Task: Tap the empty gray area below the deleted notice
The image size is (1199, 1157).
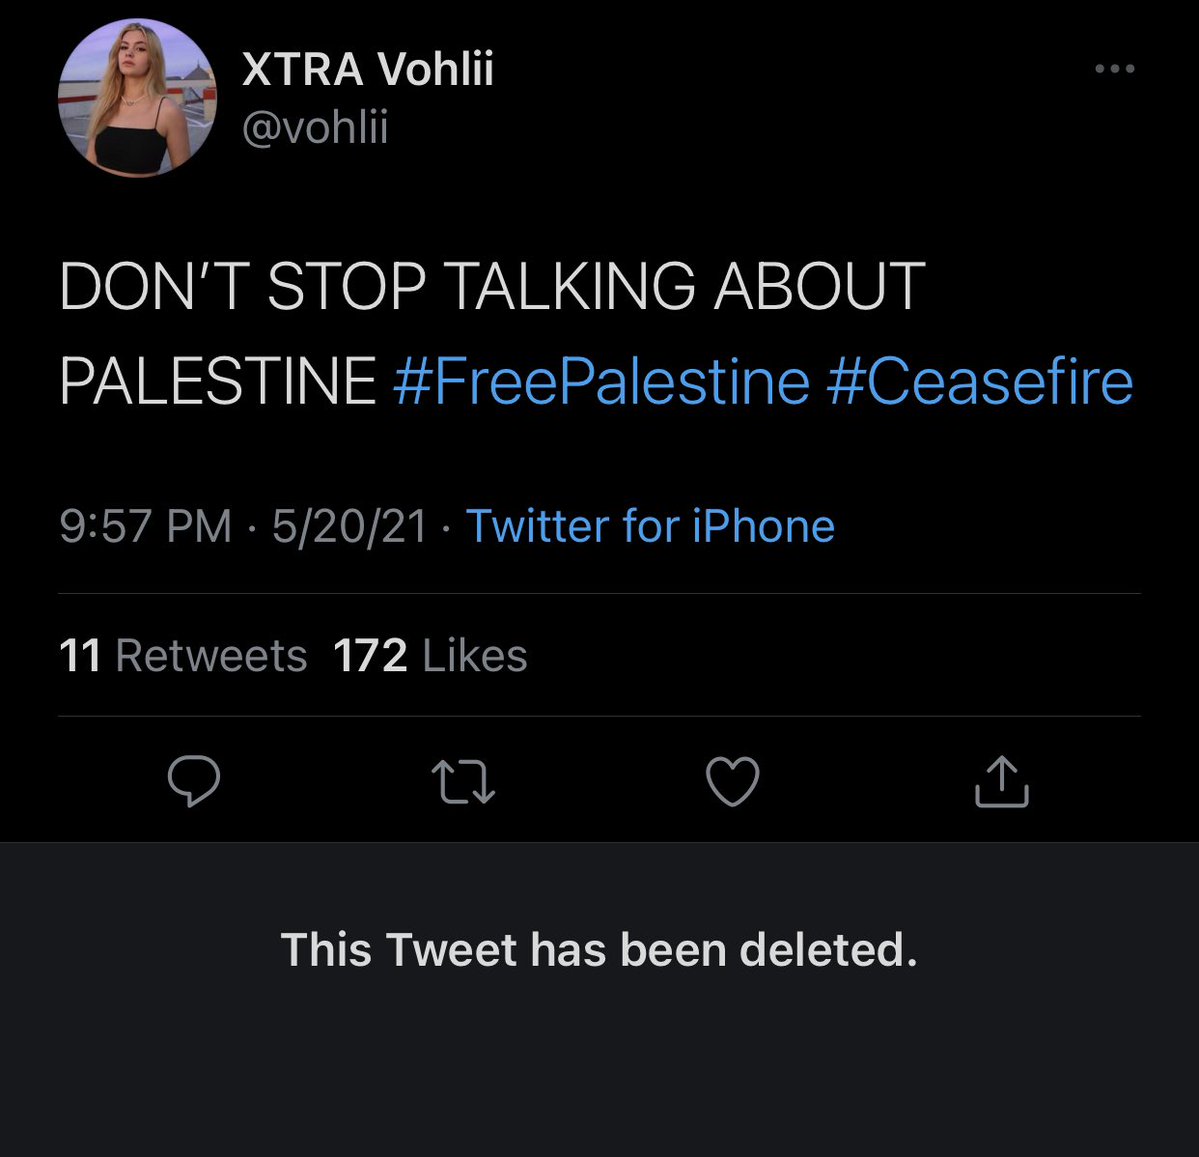Action: coord(599,1080)
